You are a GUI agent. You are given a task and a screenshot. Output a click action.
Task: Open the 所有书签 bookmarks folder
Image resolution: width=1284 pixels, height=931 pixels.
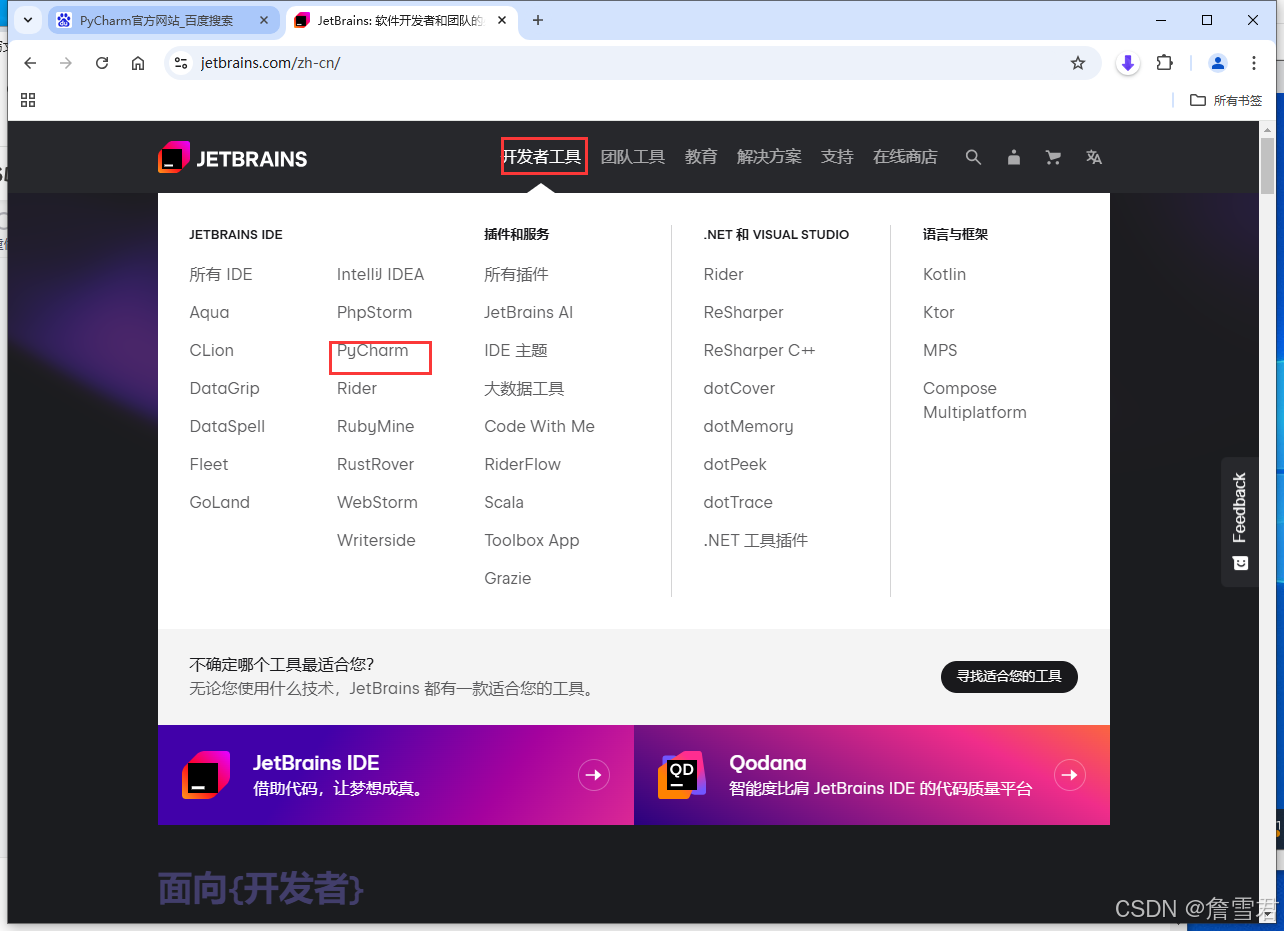[x=1226, y=100]
